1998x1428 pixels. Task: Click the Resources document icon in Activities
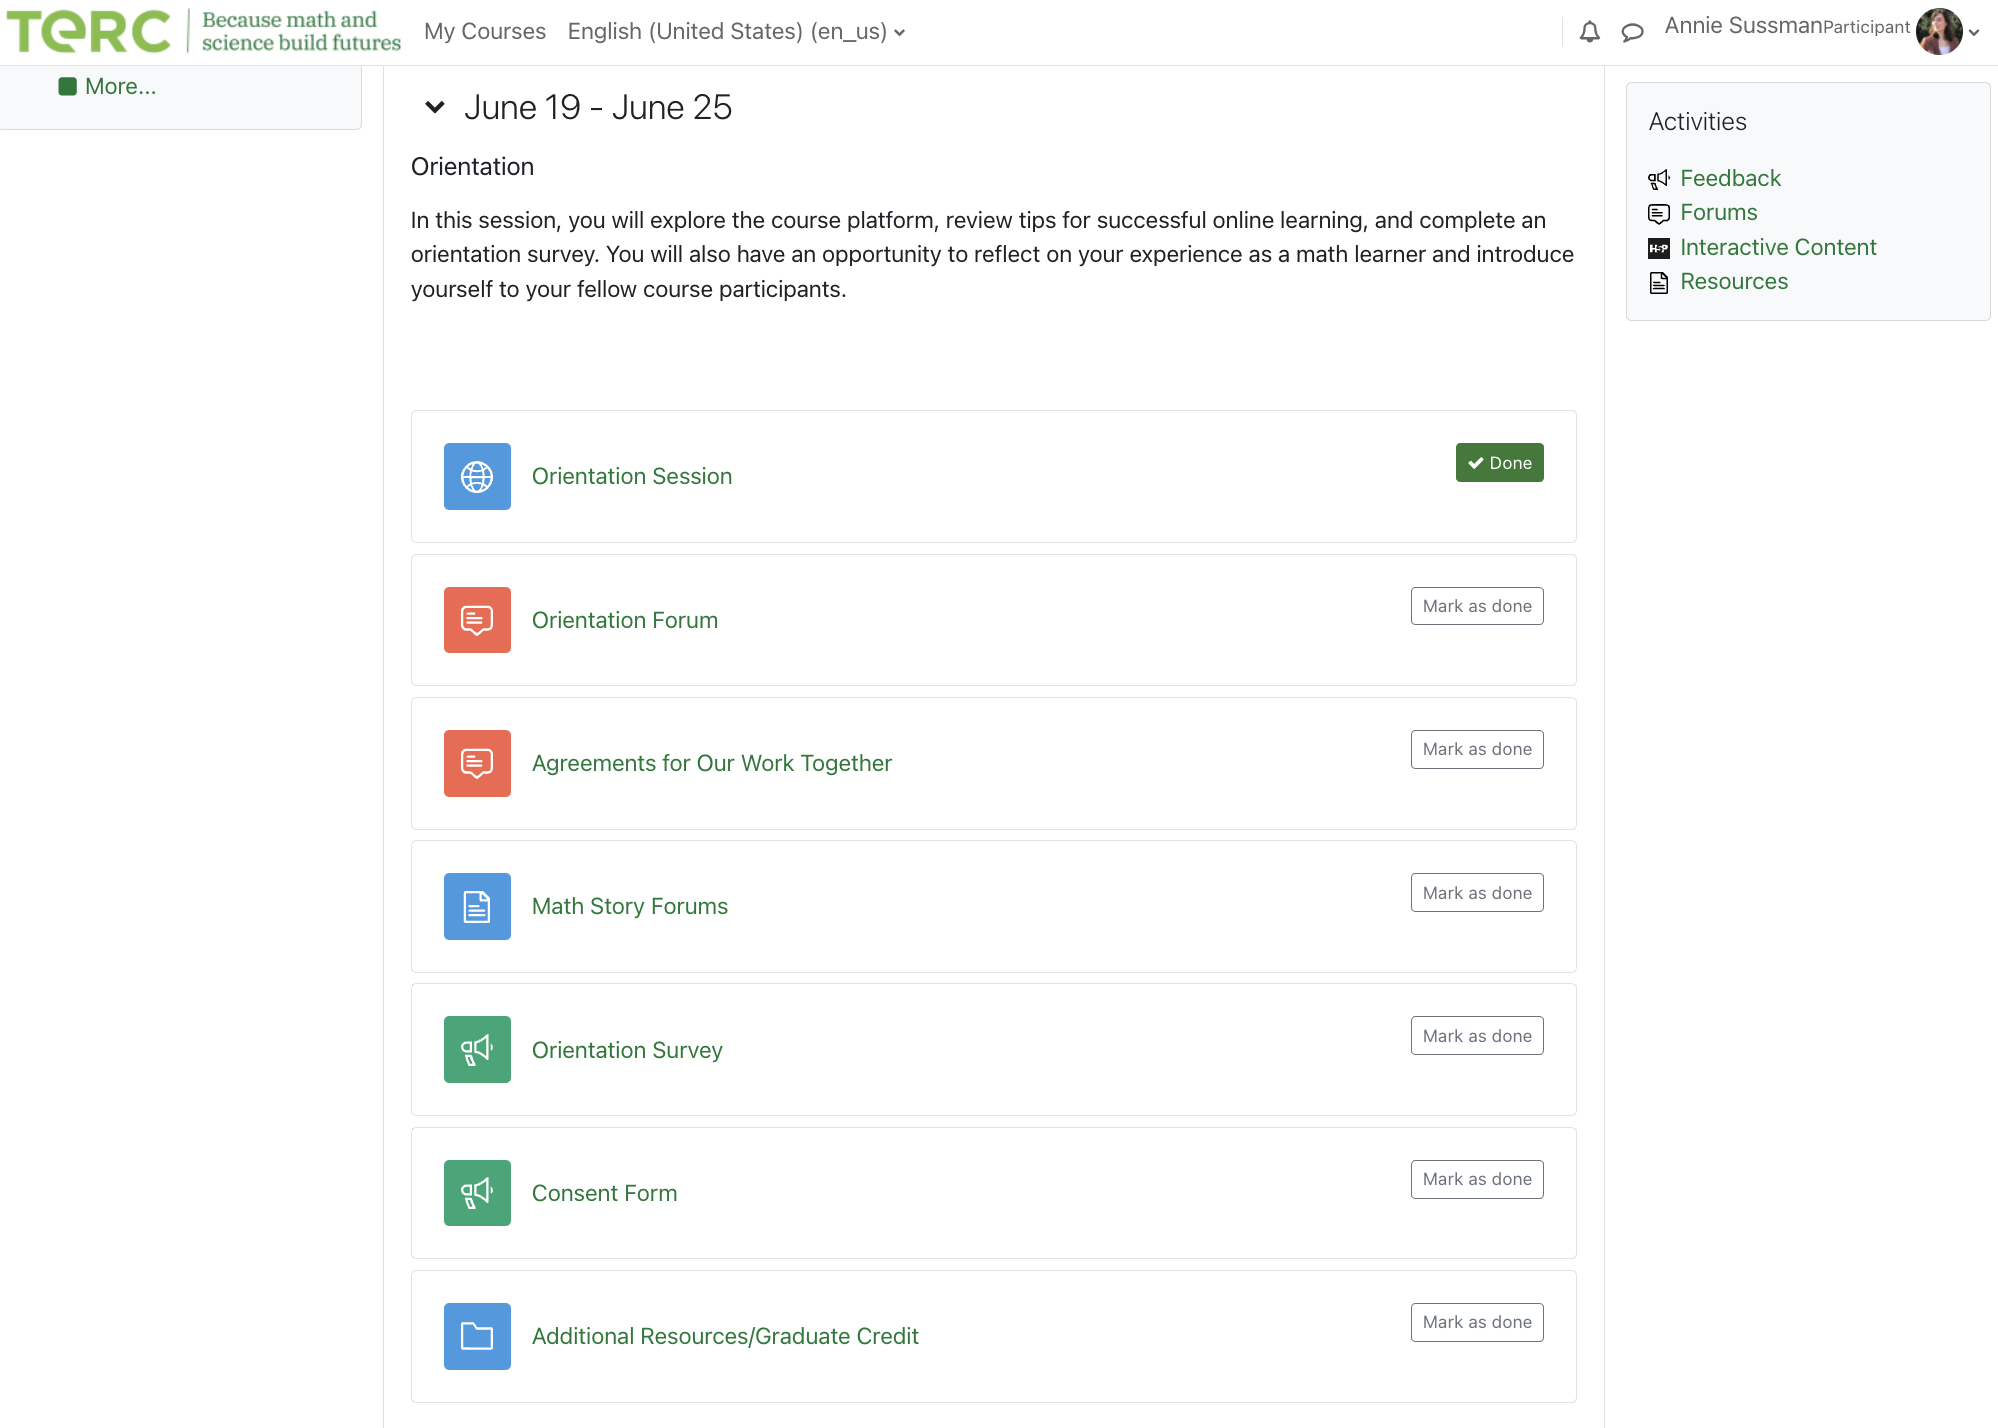pyautogui.click(x=1659, y=283)
